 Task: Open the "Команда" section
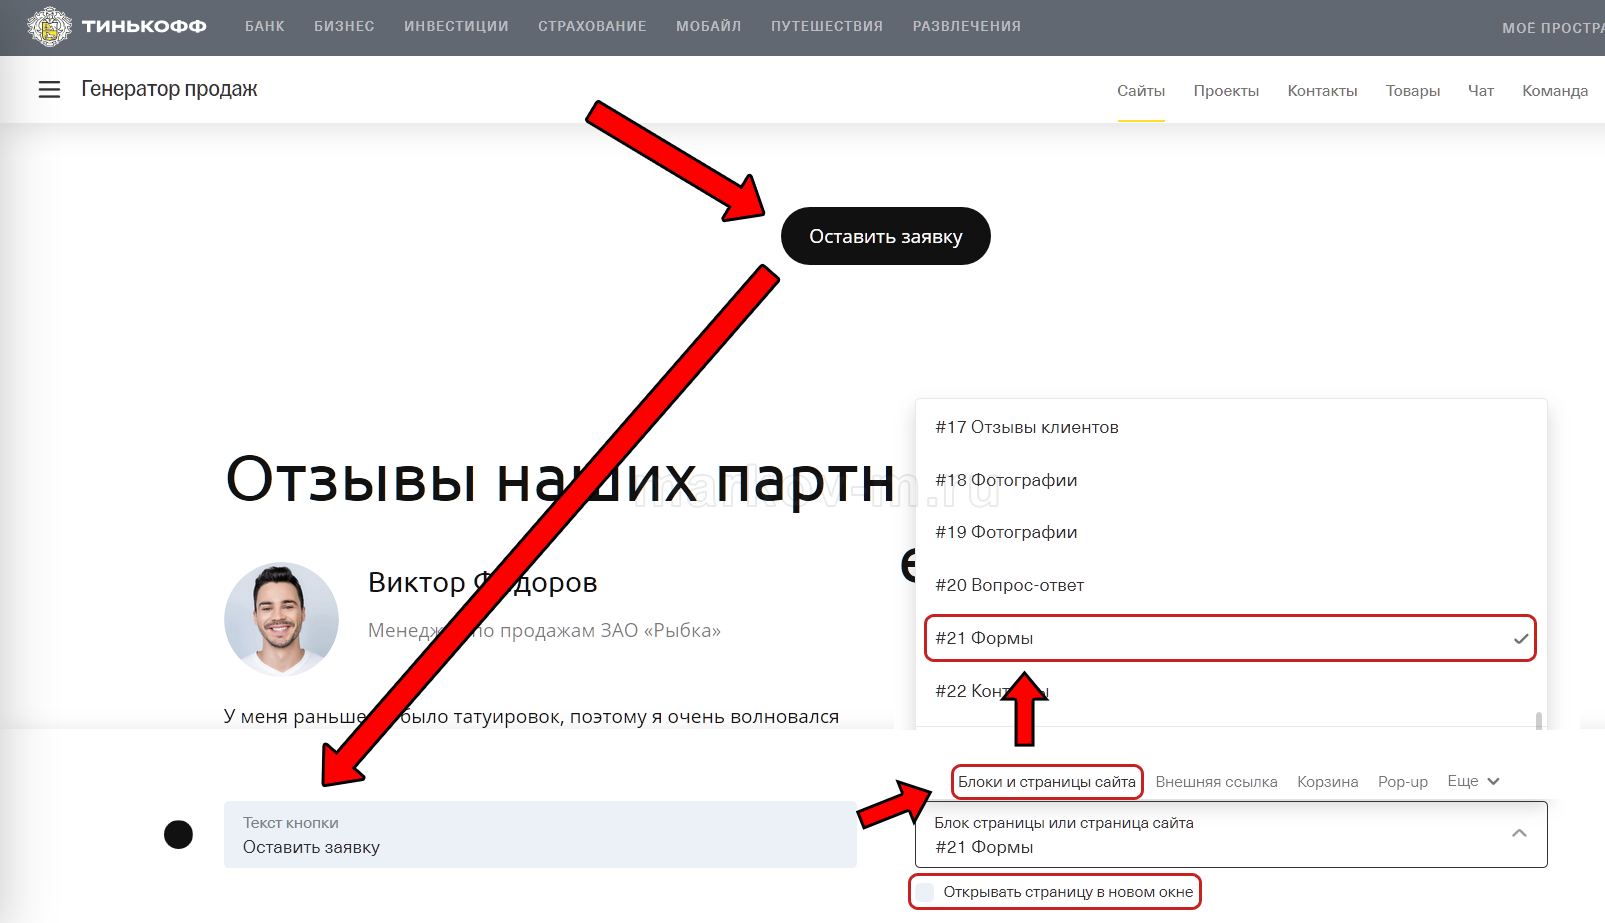1554,91
